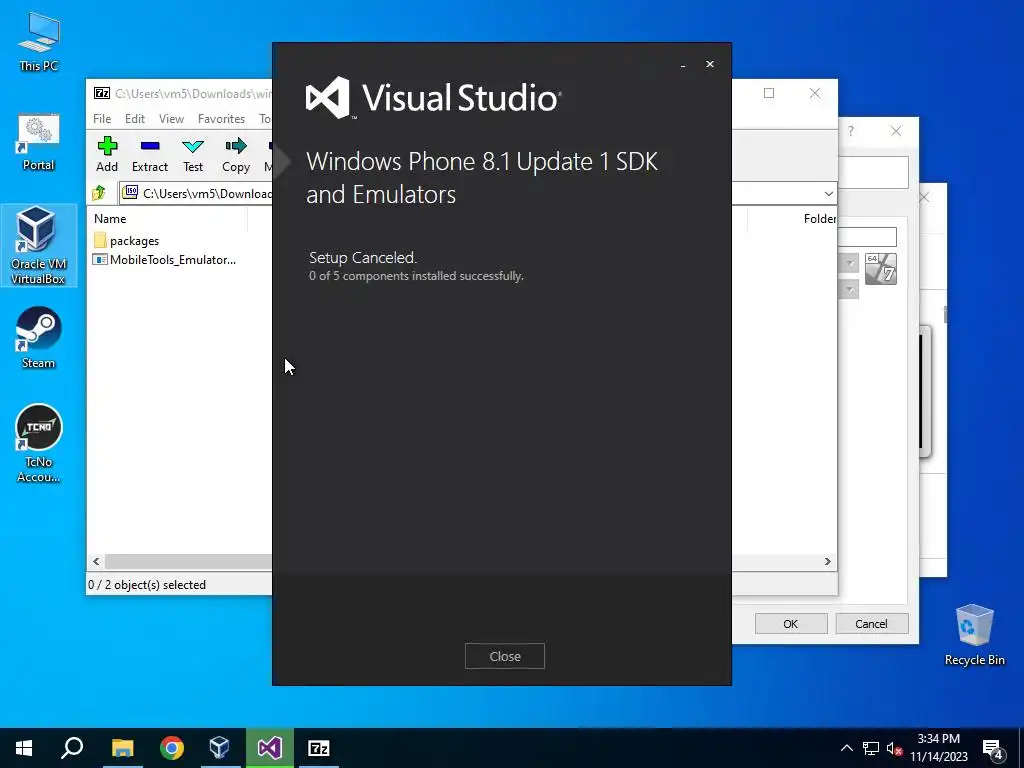The image size is (1024, 768).
Task: Select the TcNo Account Switcher desktop icon
Action: (x=39, y=444)
